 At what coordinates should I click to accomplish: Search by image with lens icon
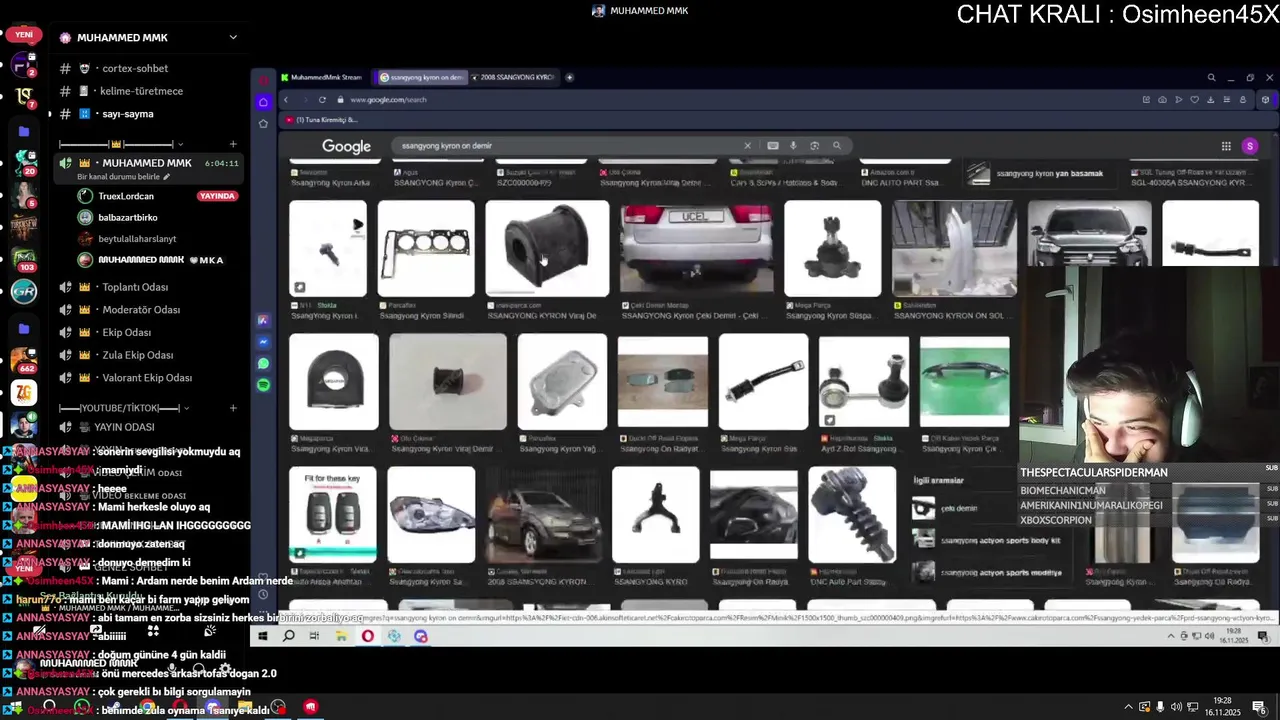(814, 146)
